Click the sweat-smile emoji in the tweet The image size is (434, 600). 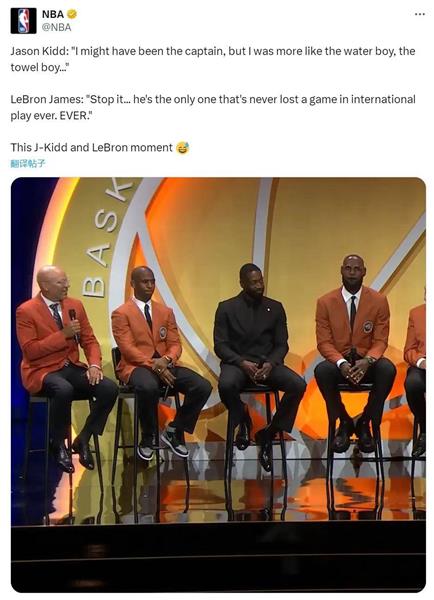pyautogui.click(x=183, y=148)
